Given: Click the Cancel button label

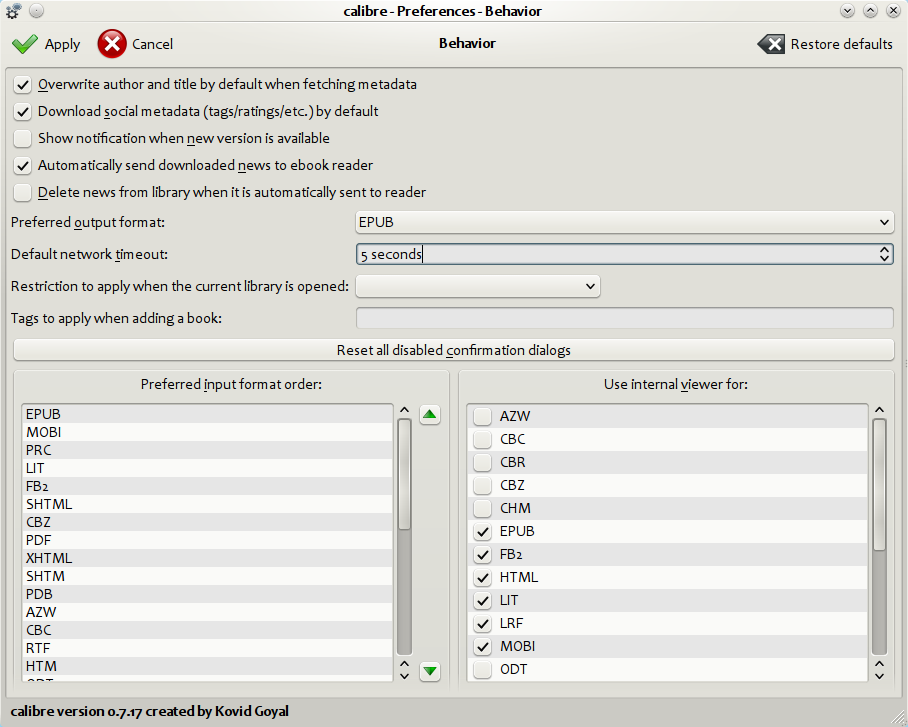Looking at the screenshot, I should tap(152, 44).
